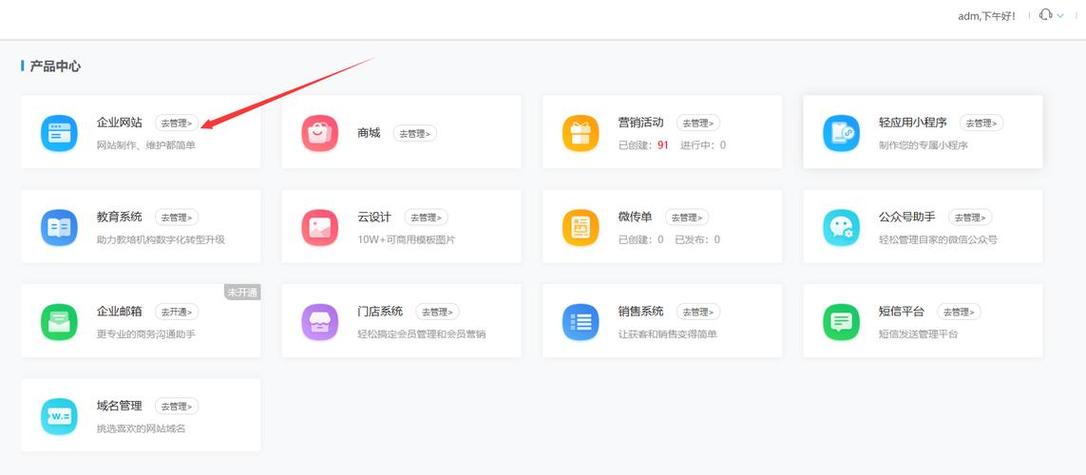Click the 教育系统 open book icon

59,227
